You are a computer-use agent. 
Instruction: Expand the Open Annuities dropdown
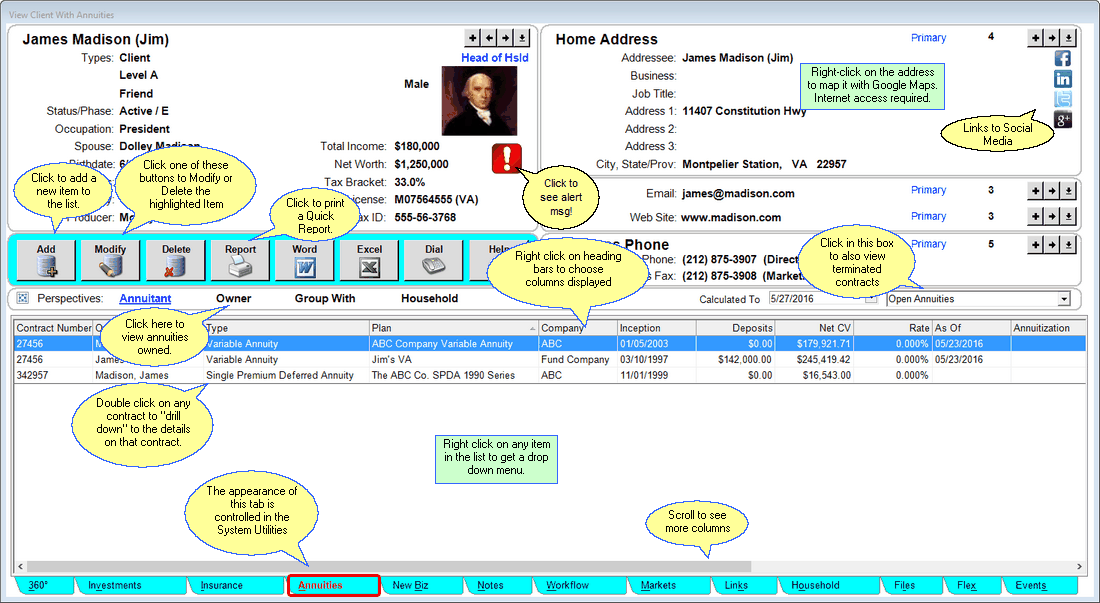coord(1064,299)
